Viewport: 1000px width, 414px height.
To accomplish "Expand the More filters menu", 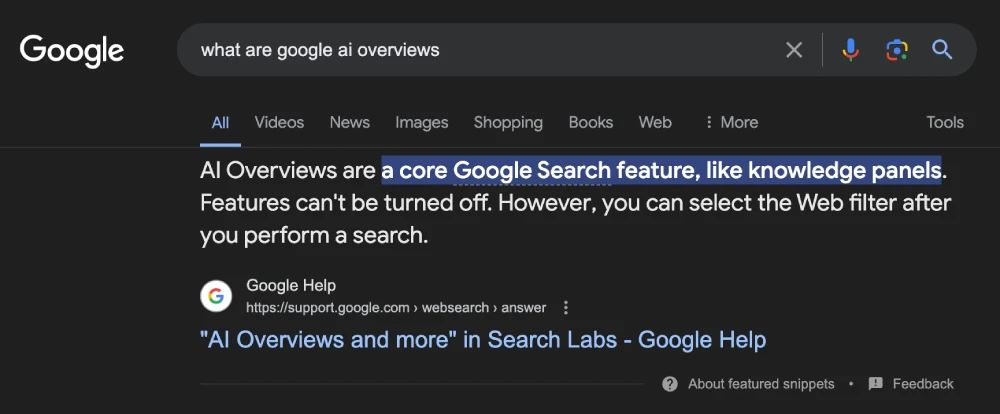I will (730, 122).
